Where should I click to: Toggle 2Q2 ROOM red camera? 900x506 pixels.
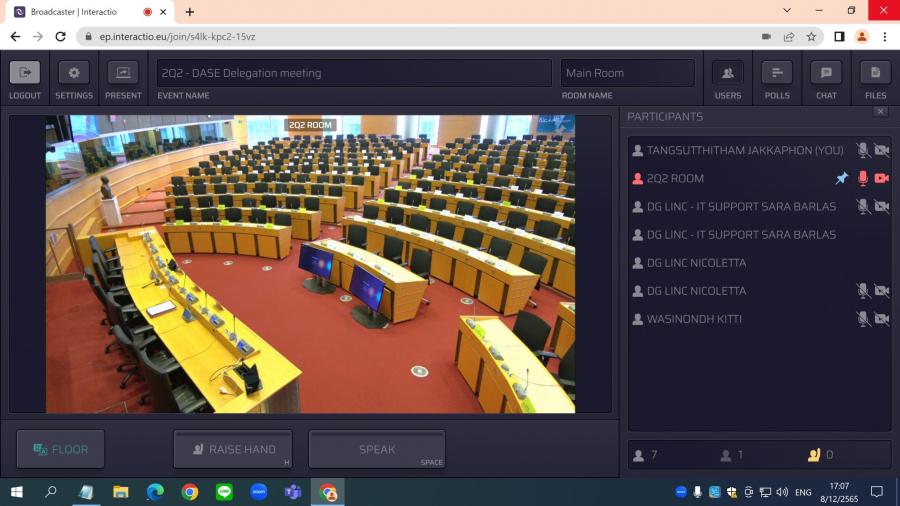(x=882, y=178)
